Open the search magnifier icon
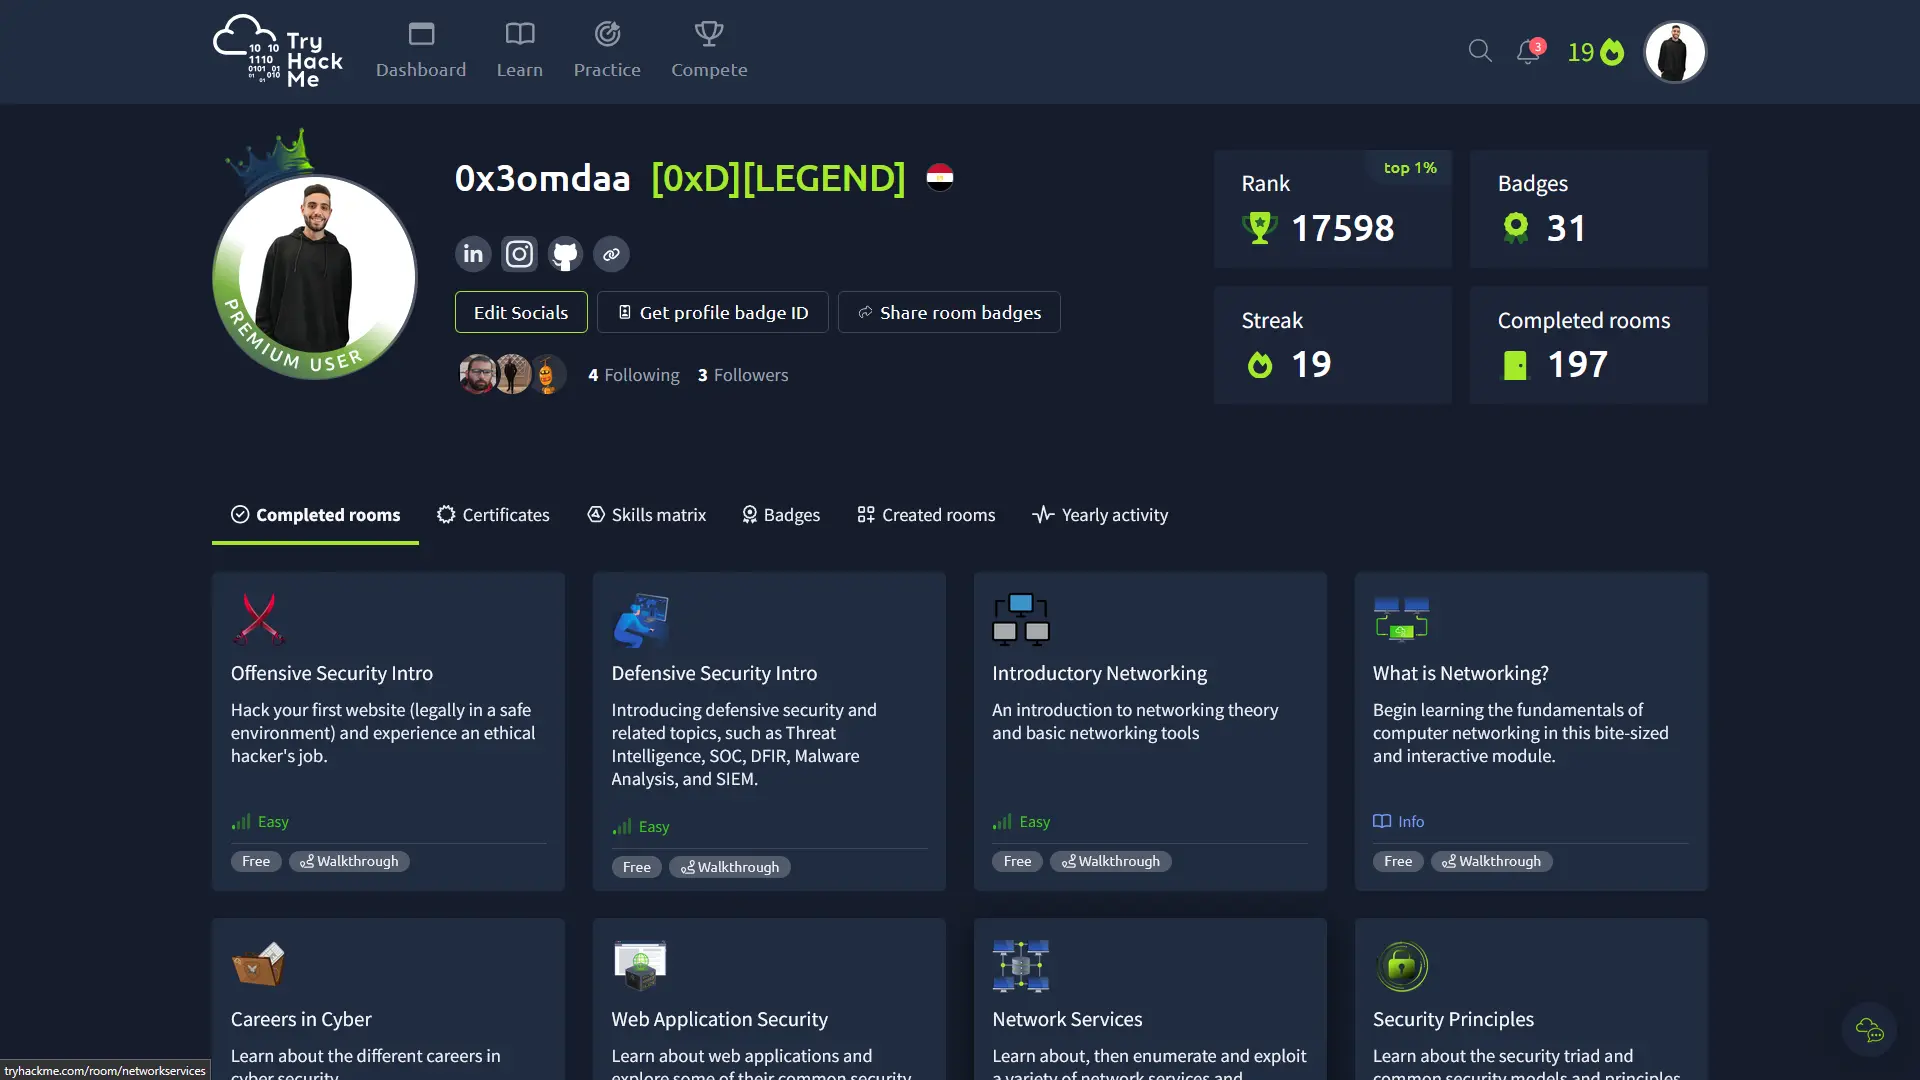 point(1480,51)
